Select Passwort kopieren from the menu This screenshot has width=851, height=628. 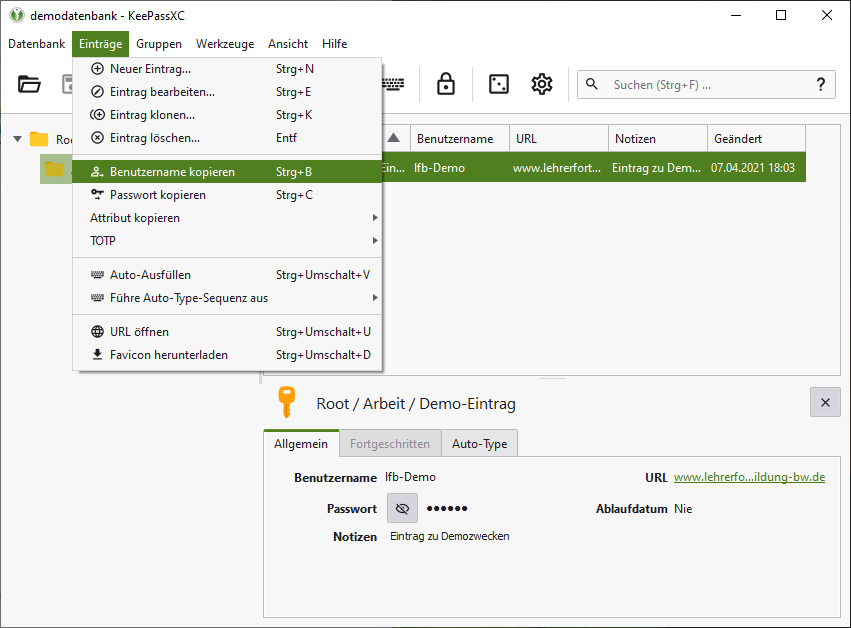[158, 195]
